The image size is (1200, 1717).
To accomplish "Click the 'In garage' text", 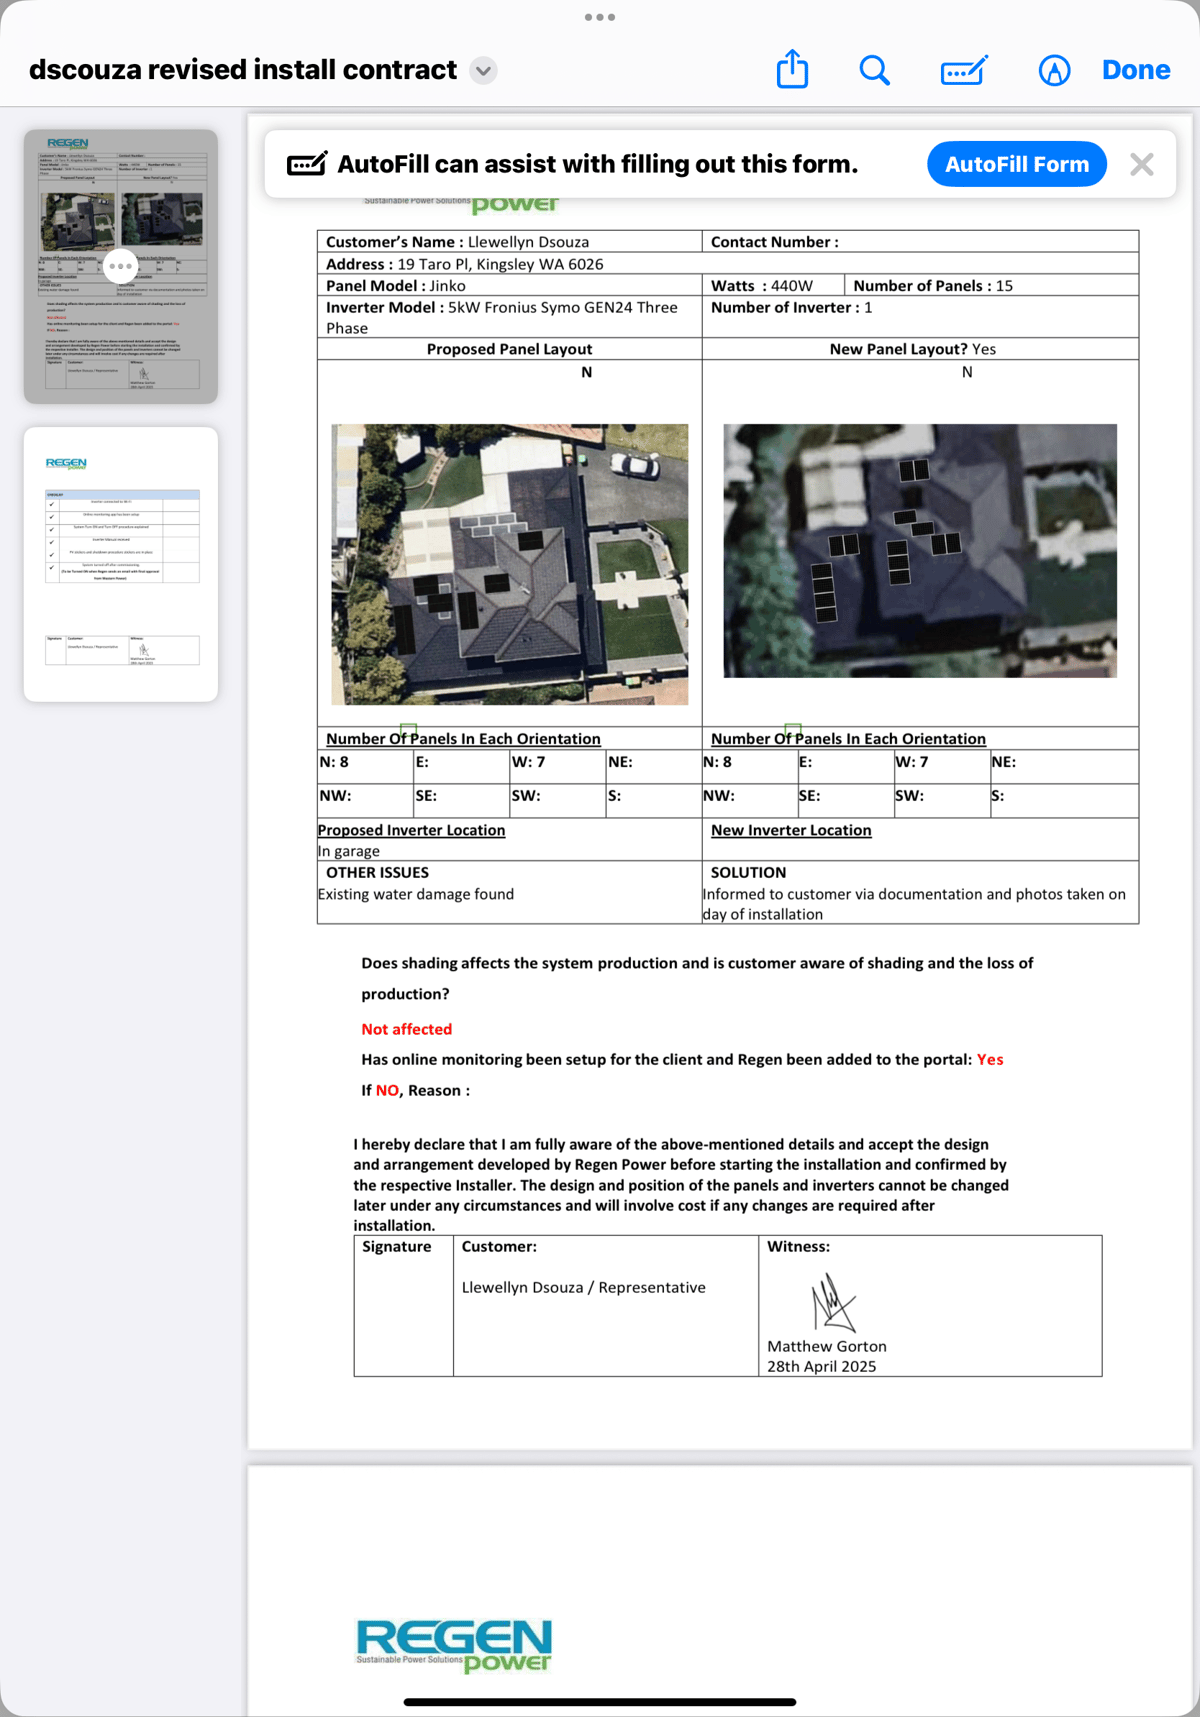I will point(349,851).
